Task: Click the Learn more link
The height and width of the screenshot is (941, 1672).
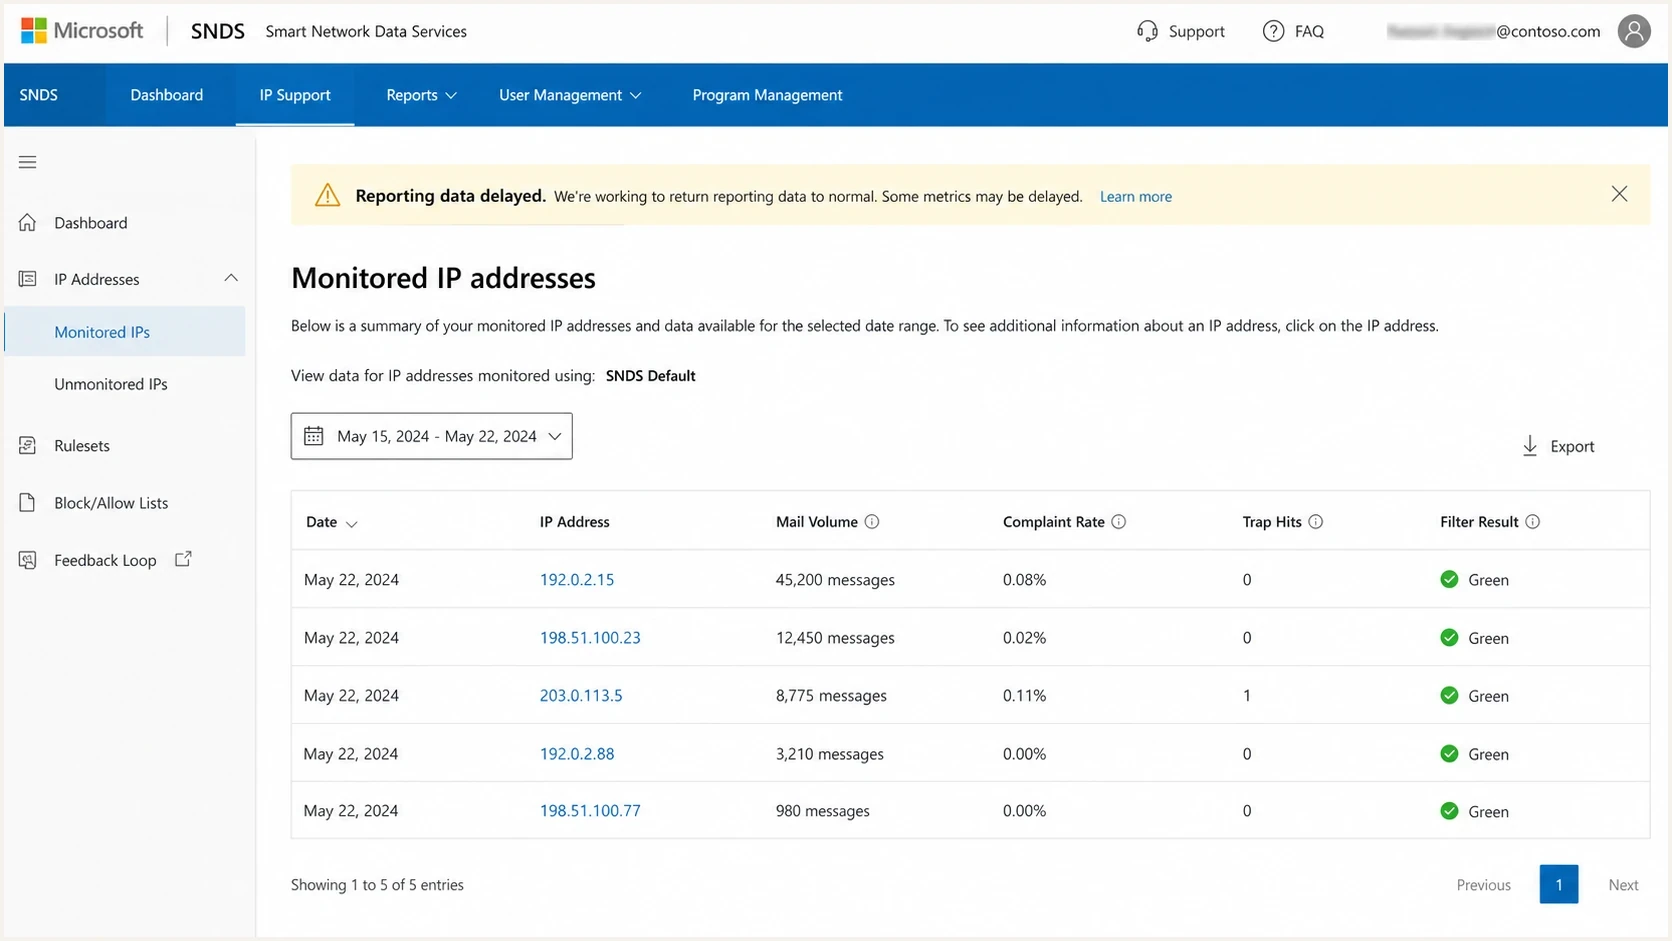Action: tap(1136, 196)
